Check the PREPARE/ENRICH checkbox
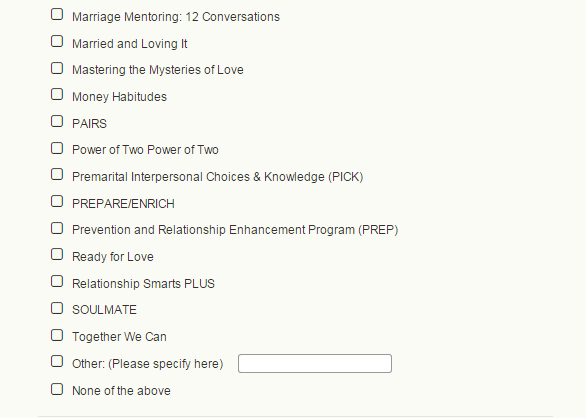The height and width of the screenshot is (418, 586). 57,202
